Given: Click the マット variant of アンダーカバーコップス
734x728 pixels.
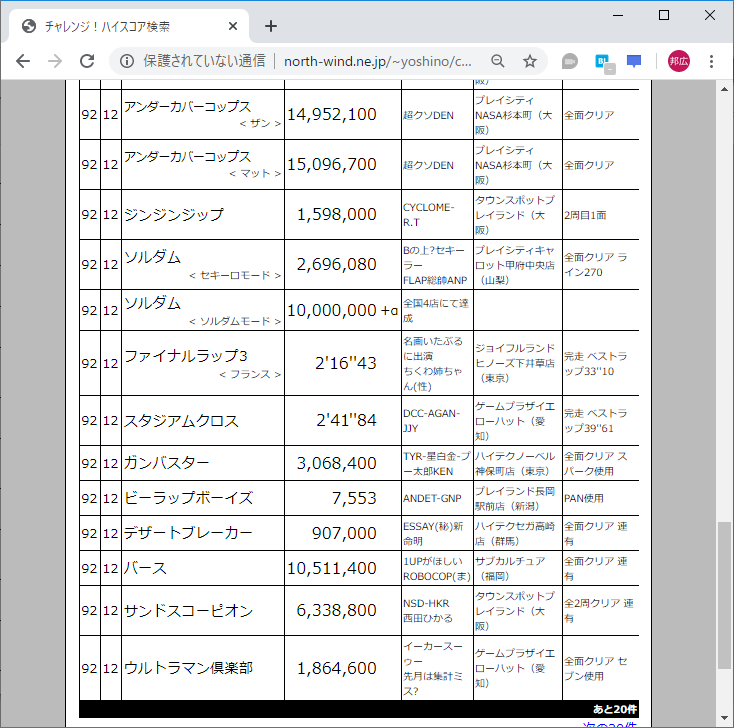Looking at the screenshot, I should point(255,174).
